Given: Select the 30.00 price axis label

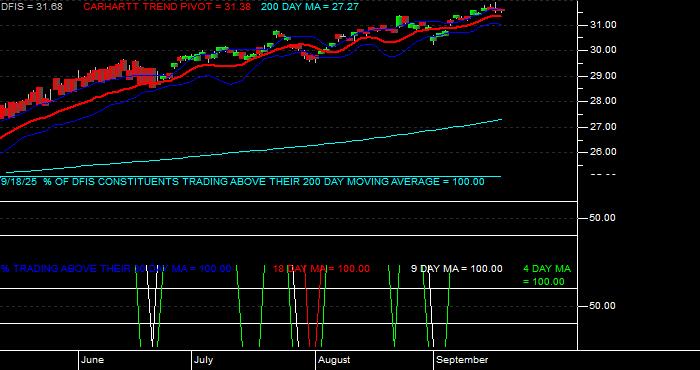Looking at the screenshot, I should (x=604, y=50).
